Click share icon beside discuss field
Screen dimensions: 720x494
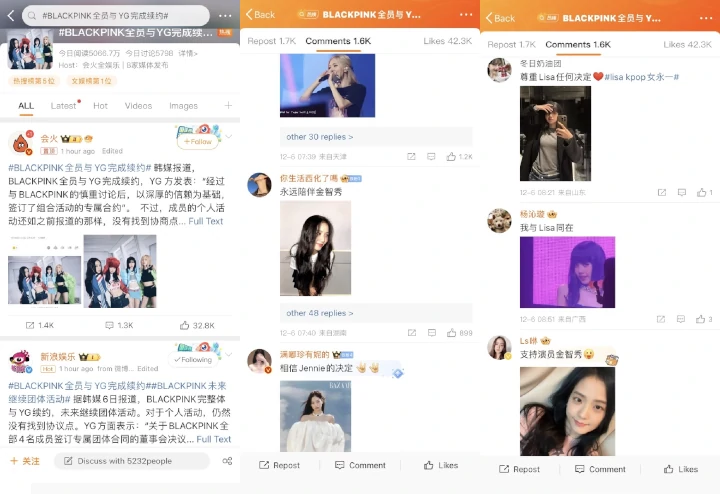click(x=227, y=461)
